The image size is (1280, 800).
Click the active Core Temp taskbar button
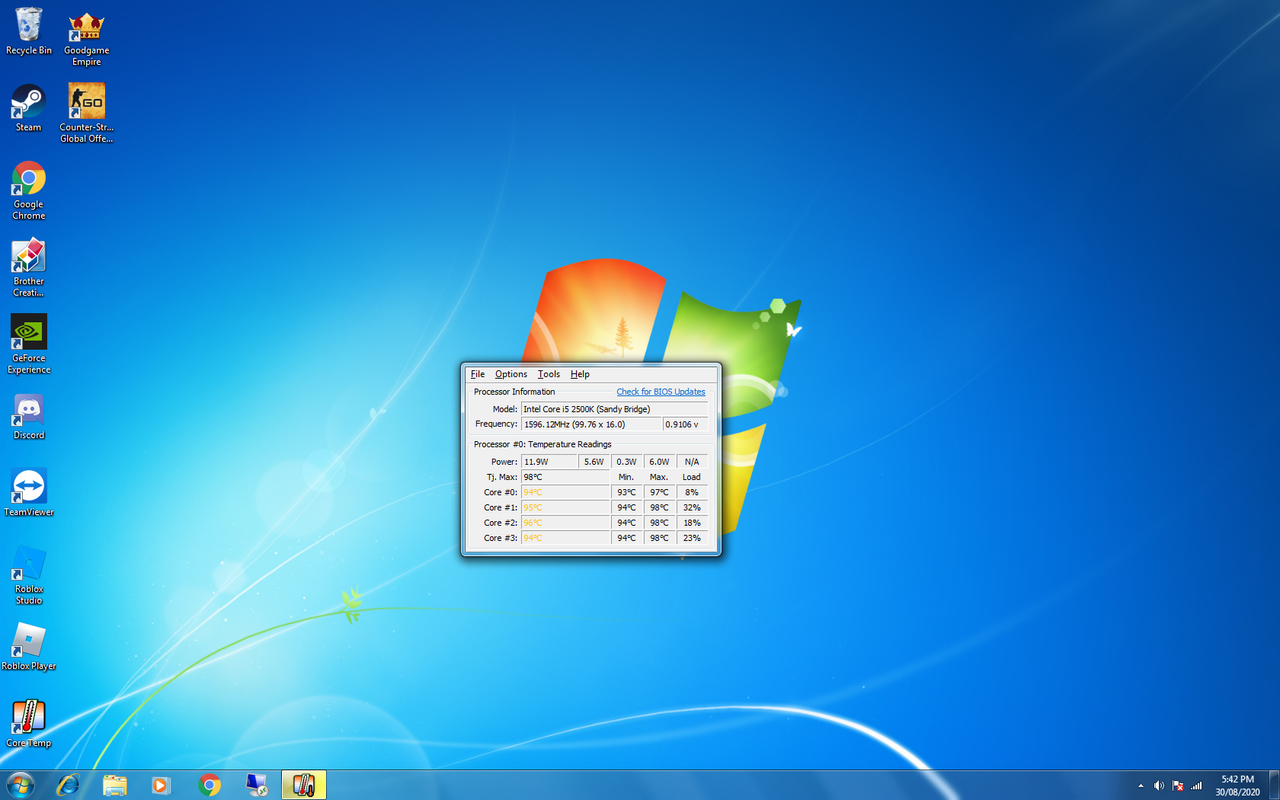click(304, 785)
